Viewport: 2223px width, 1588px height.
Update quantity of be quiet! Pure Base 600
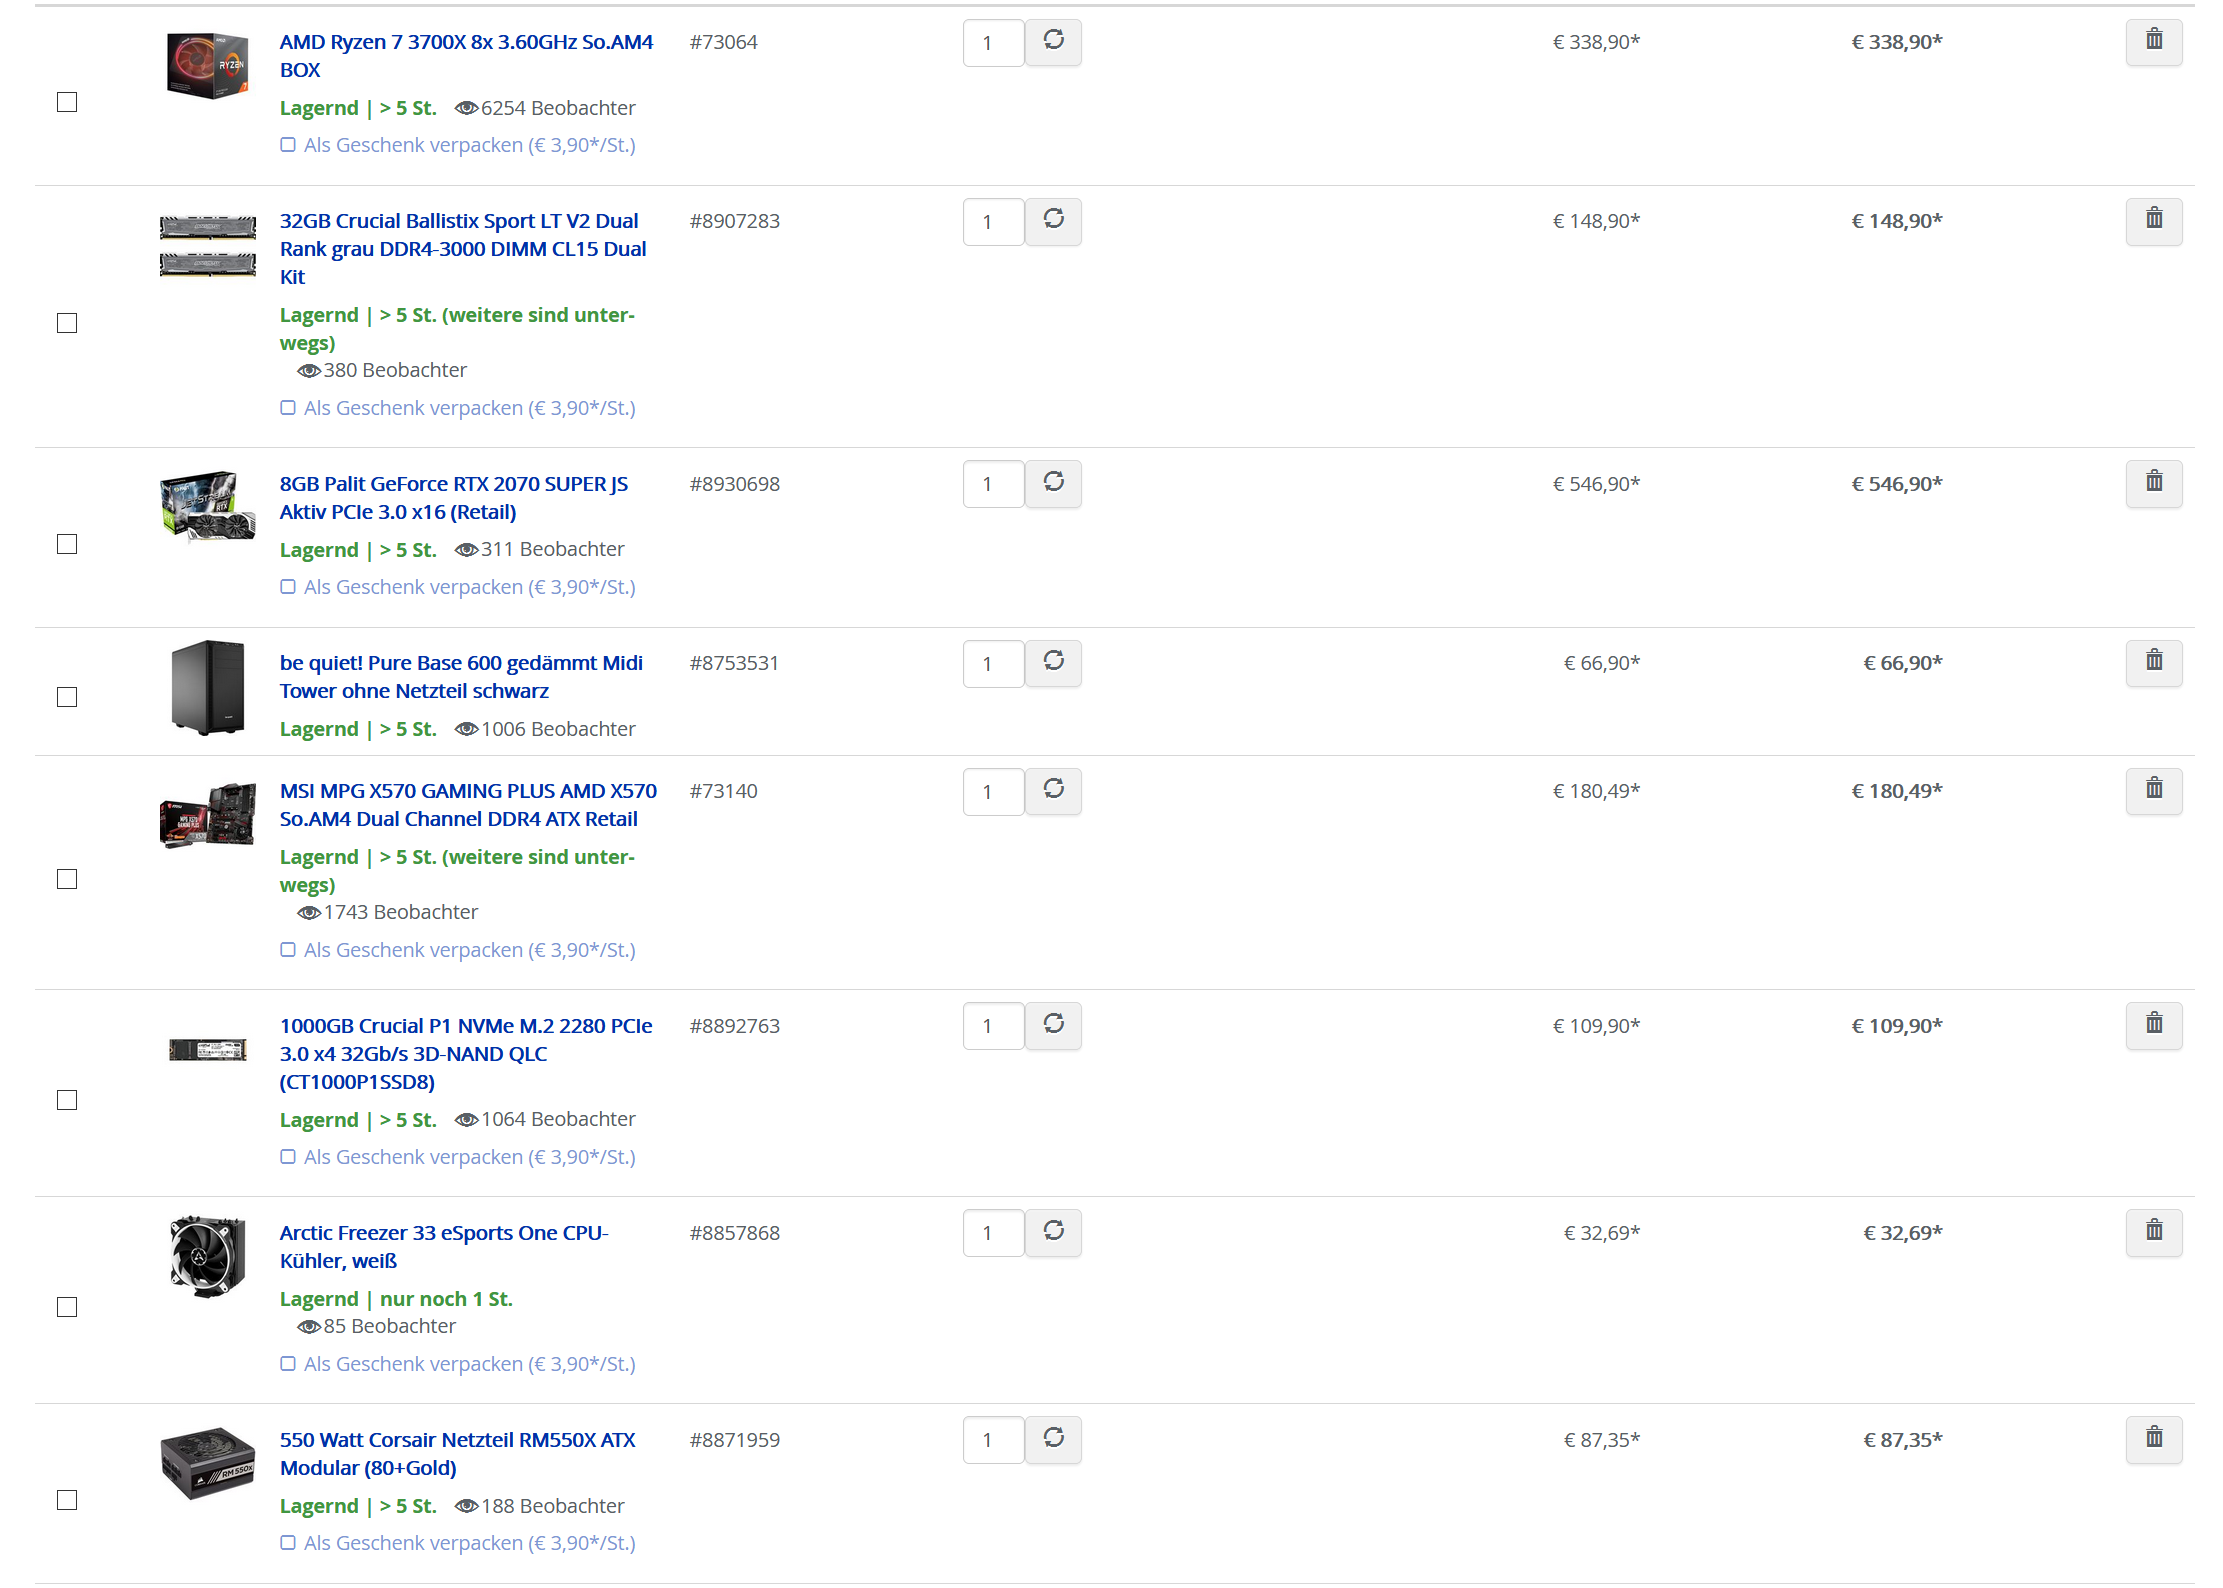point(1054,663)
